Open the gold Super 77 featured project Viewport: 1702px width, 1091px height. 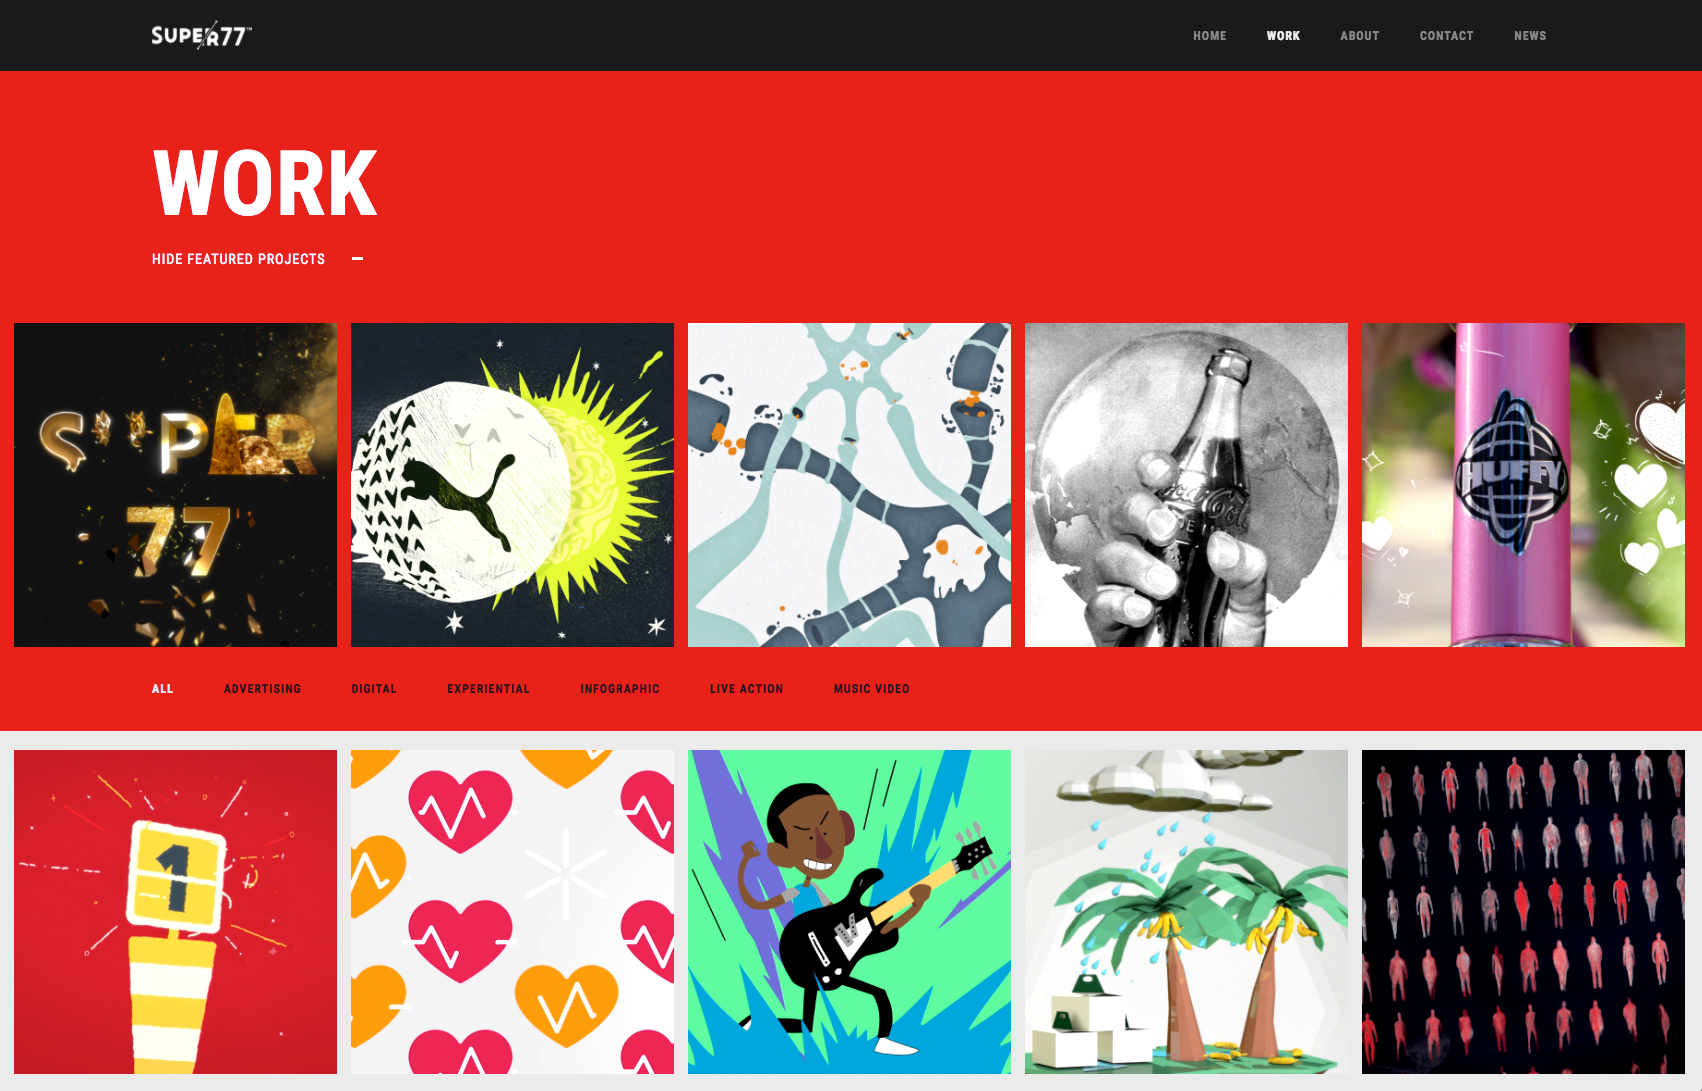coord(175,485)
